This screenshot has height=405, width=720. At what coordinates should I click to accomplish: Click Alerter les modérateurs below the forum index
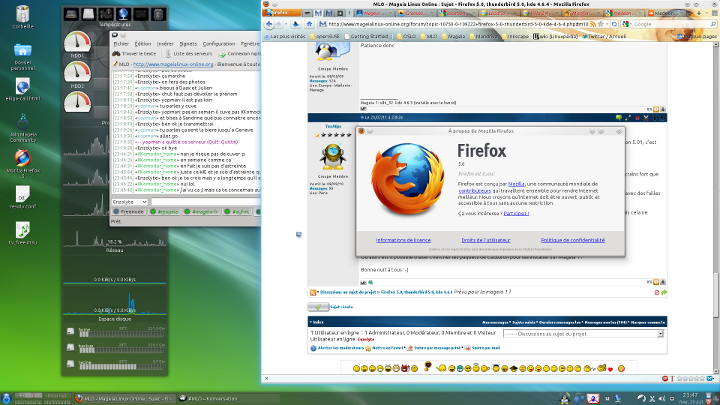337,348
